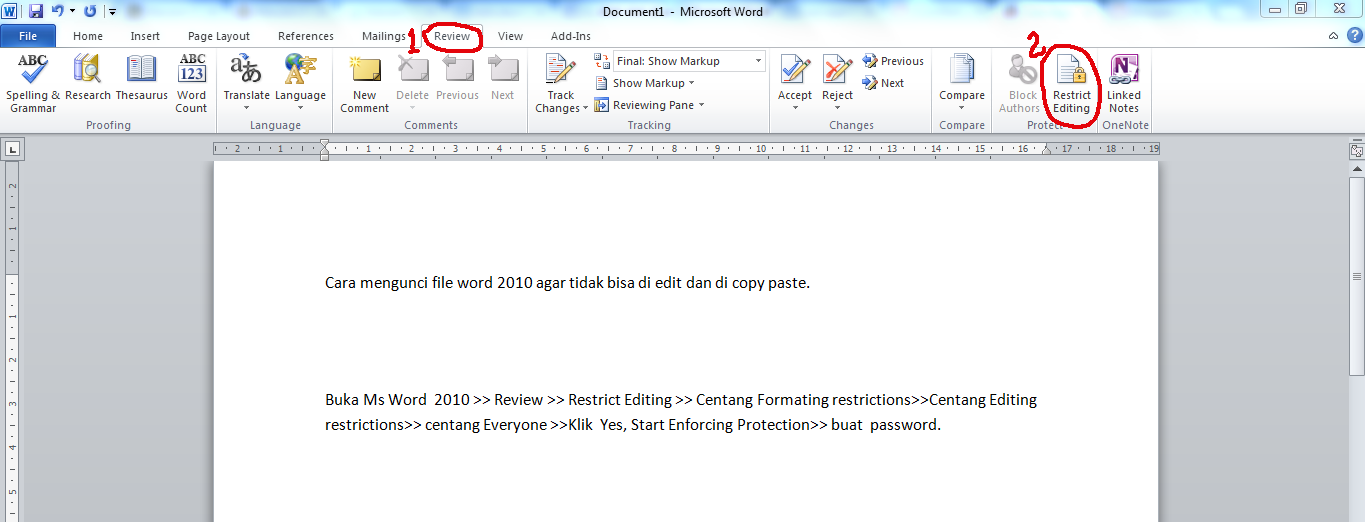
Task: Open Restrict Editing pane
Action: click(1071, 84)
